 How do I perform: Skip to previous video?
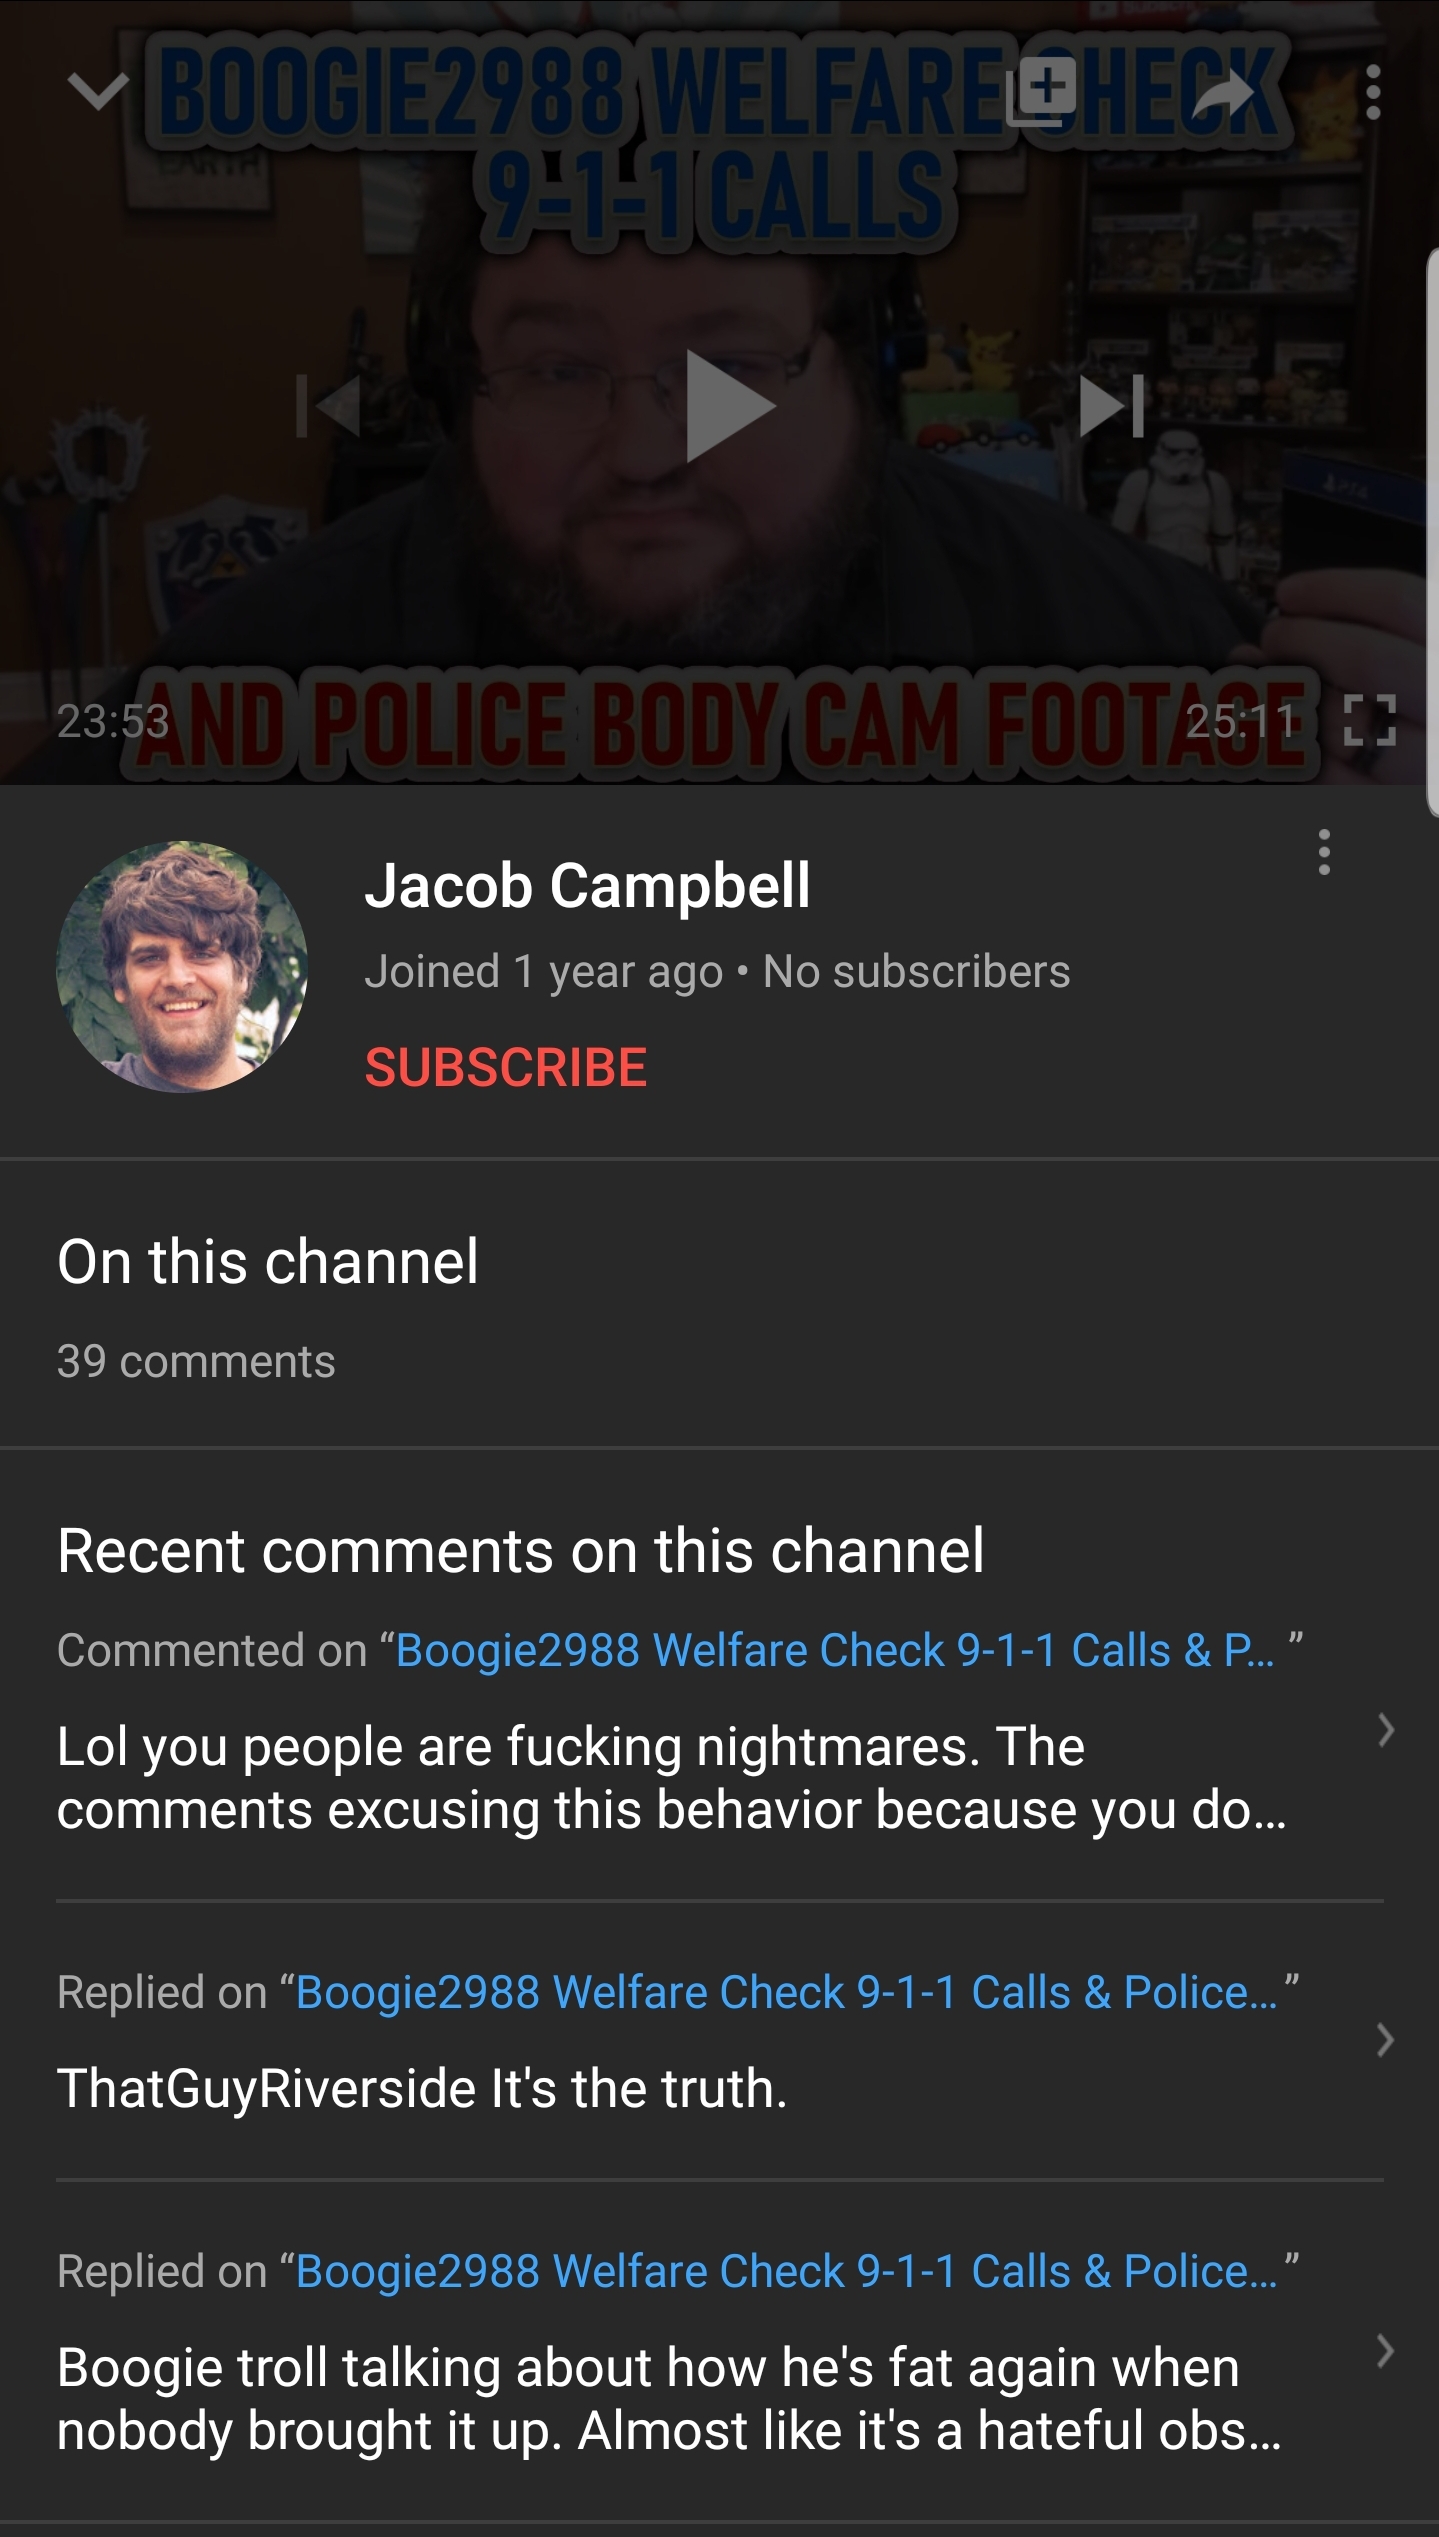(x=329, y=406)
